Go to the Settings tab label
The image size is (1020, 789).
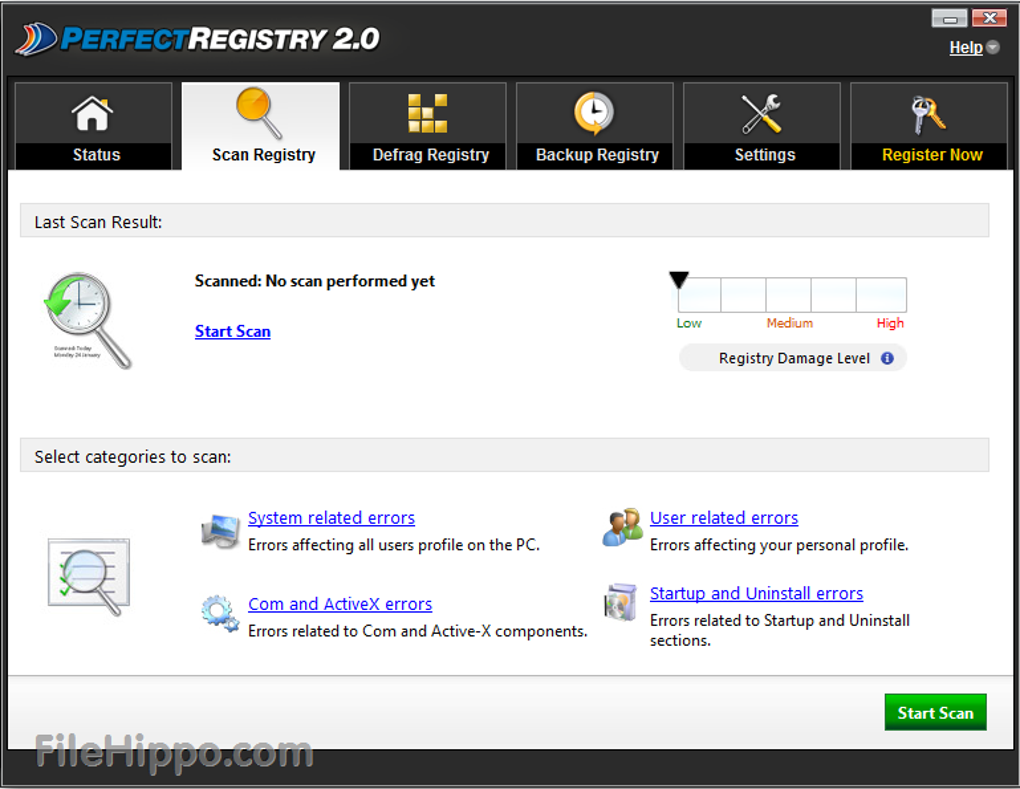pyautogui.click(x=765, y=155)
